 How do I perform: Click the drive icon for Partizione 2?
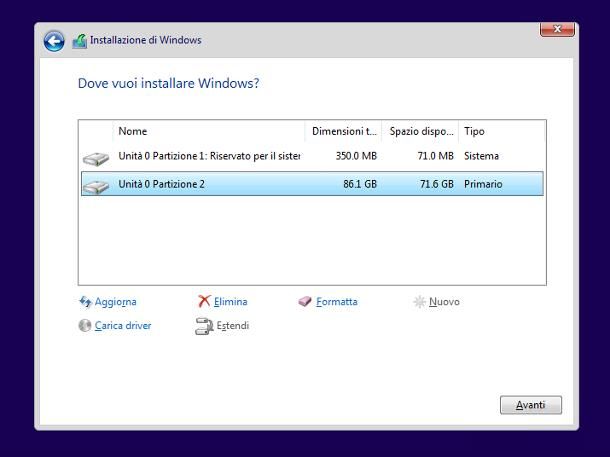tap(96, 187)
